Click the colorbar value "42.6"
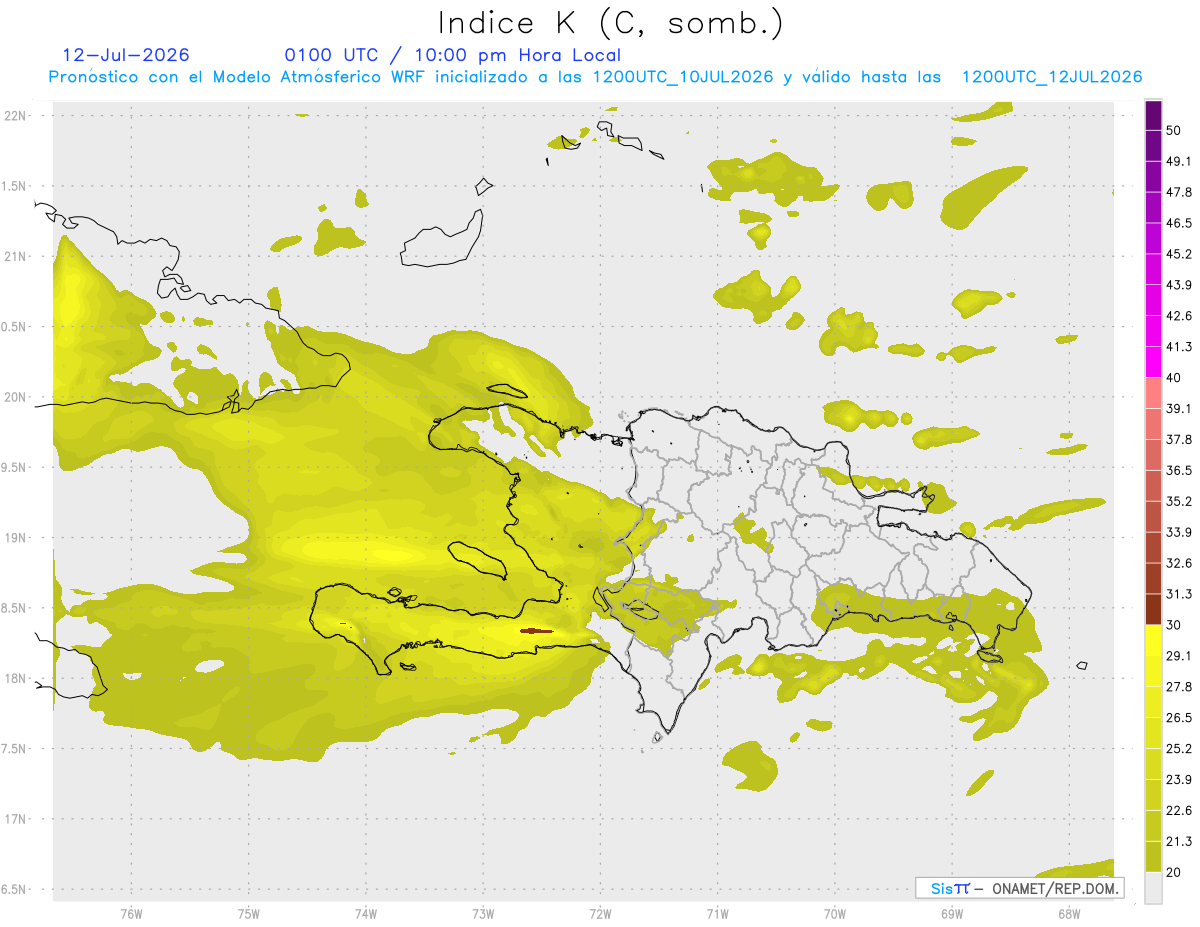Image resolution: width=1200 pixels, height=927 pixels. pos(1179,316)
